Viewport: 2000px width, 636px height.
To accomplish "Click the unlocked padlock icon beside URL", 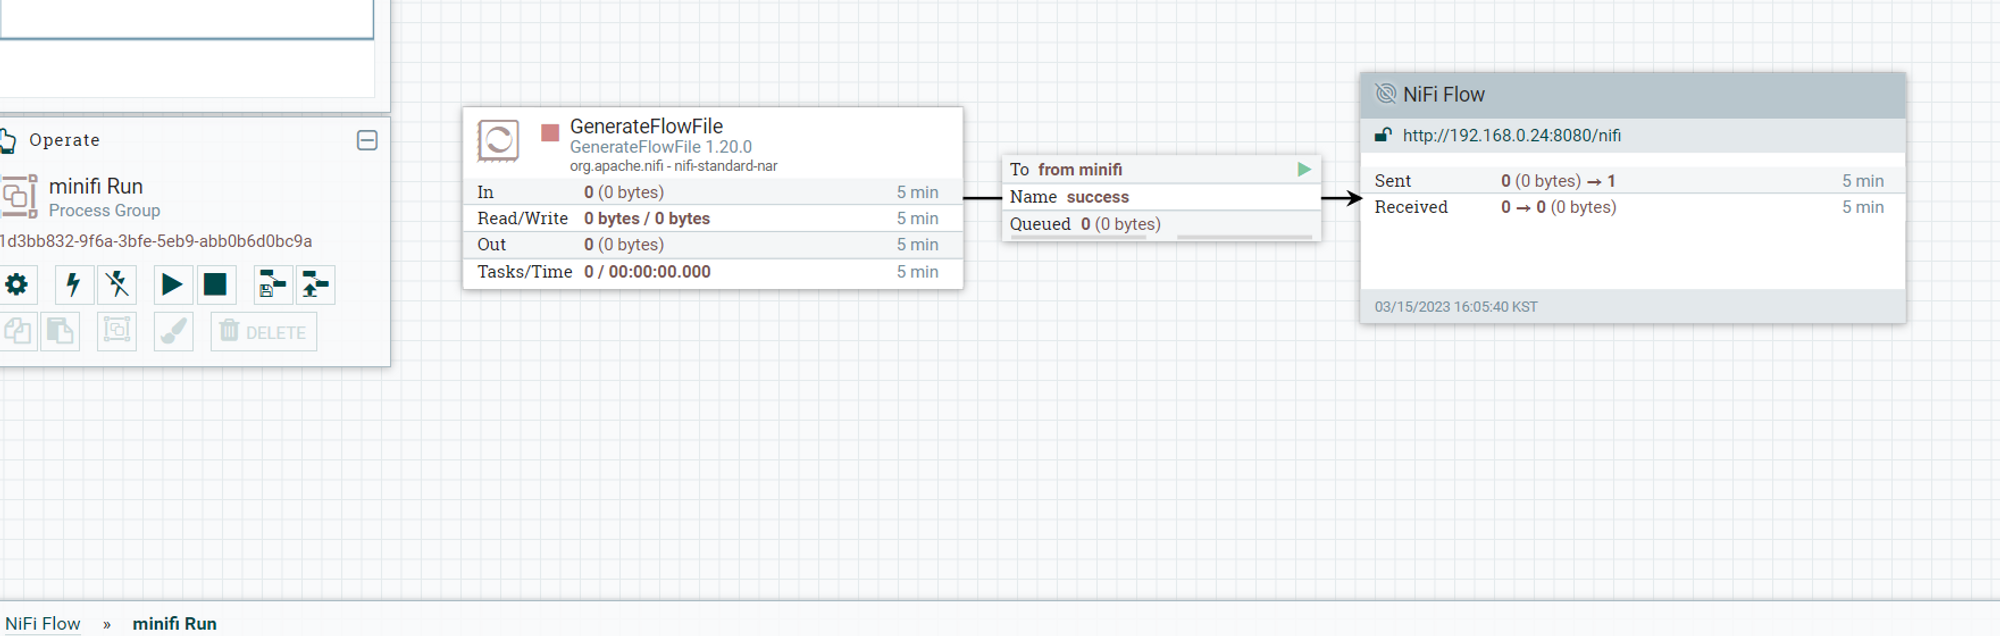I will click(1383, 135).
